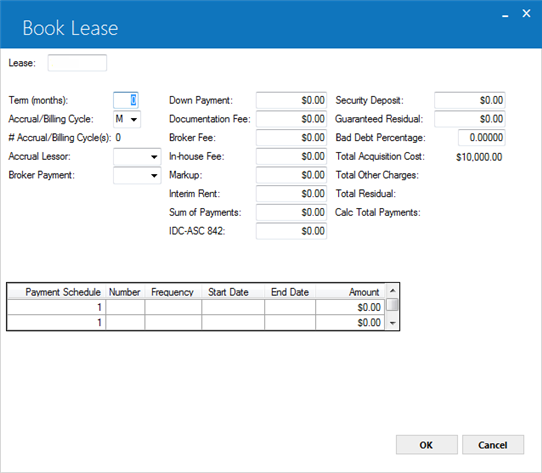Image resolution: width=542 pixels, height=473 pixels.
Task: Select the first row Amount cell
Action: 350,307
